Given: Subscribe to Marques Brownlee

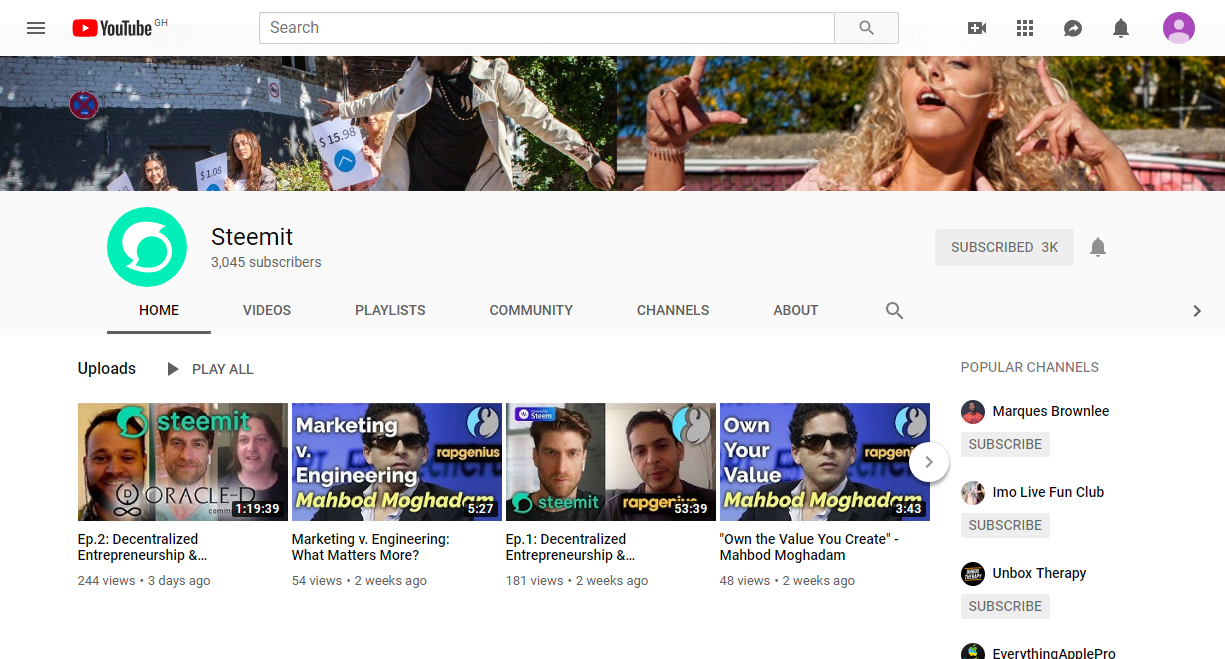Looking at the screenshot, I should tap(1005, 444).
